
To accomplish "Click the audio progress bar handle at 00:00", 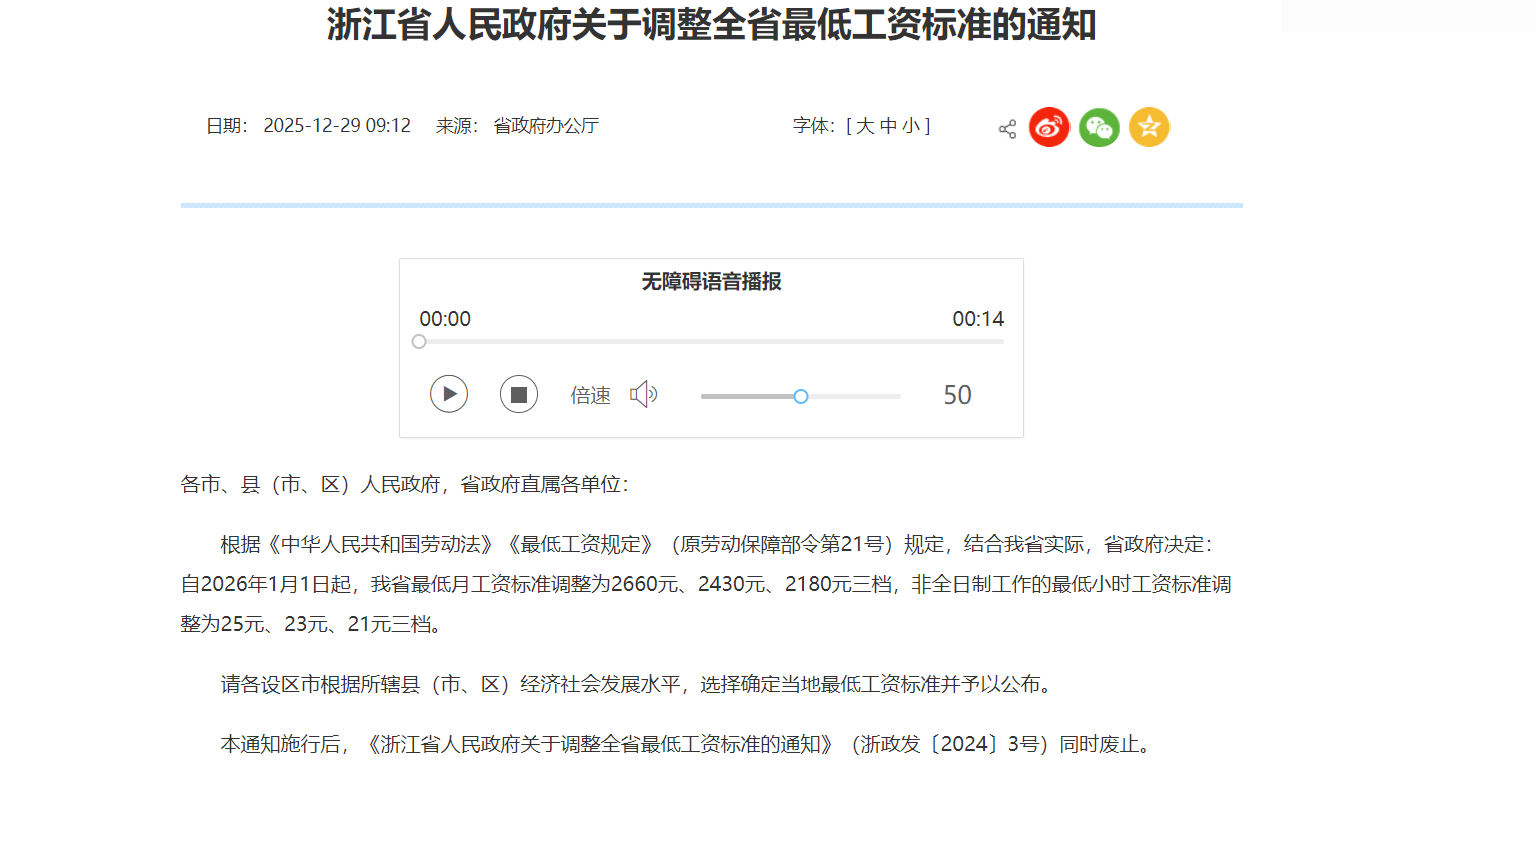I will coord(419,341).
